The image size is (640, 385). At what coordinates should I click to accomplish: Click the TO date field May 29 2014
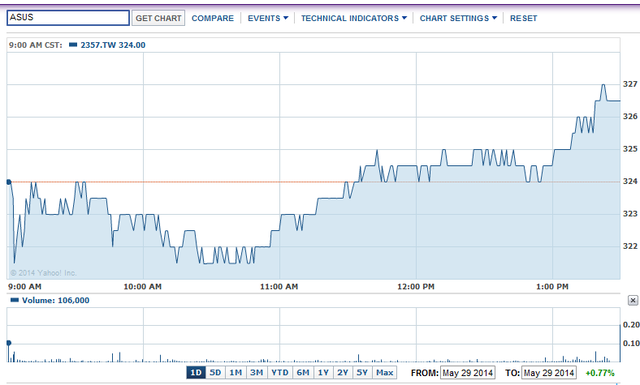coord(549,373)
